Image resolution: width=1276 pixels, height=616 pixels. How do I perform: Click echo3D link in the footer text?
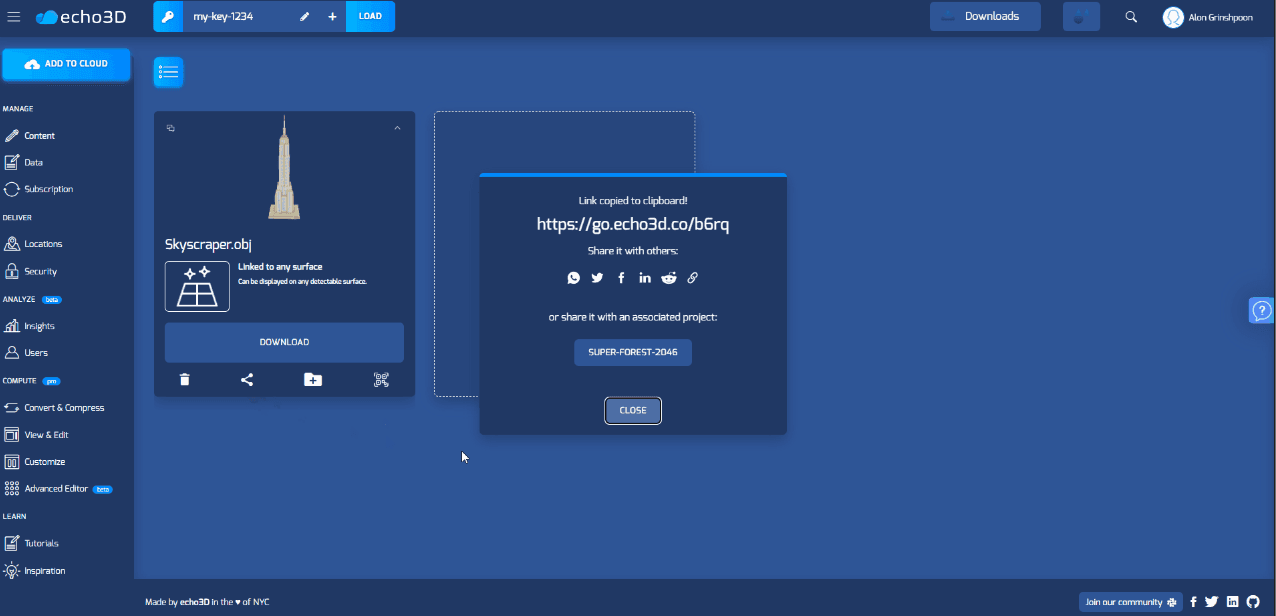pos(195,602)
